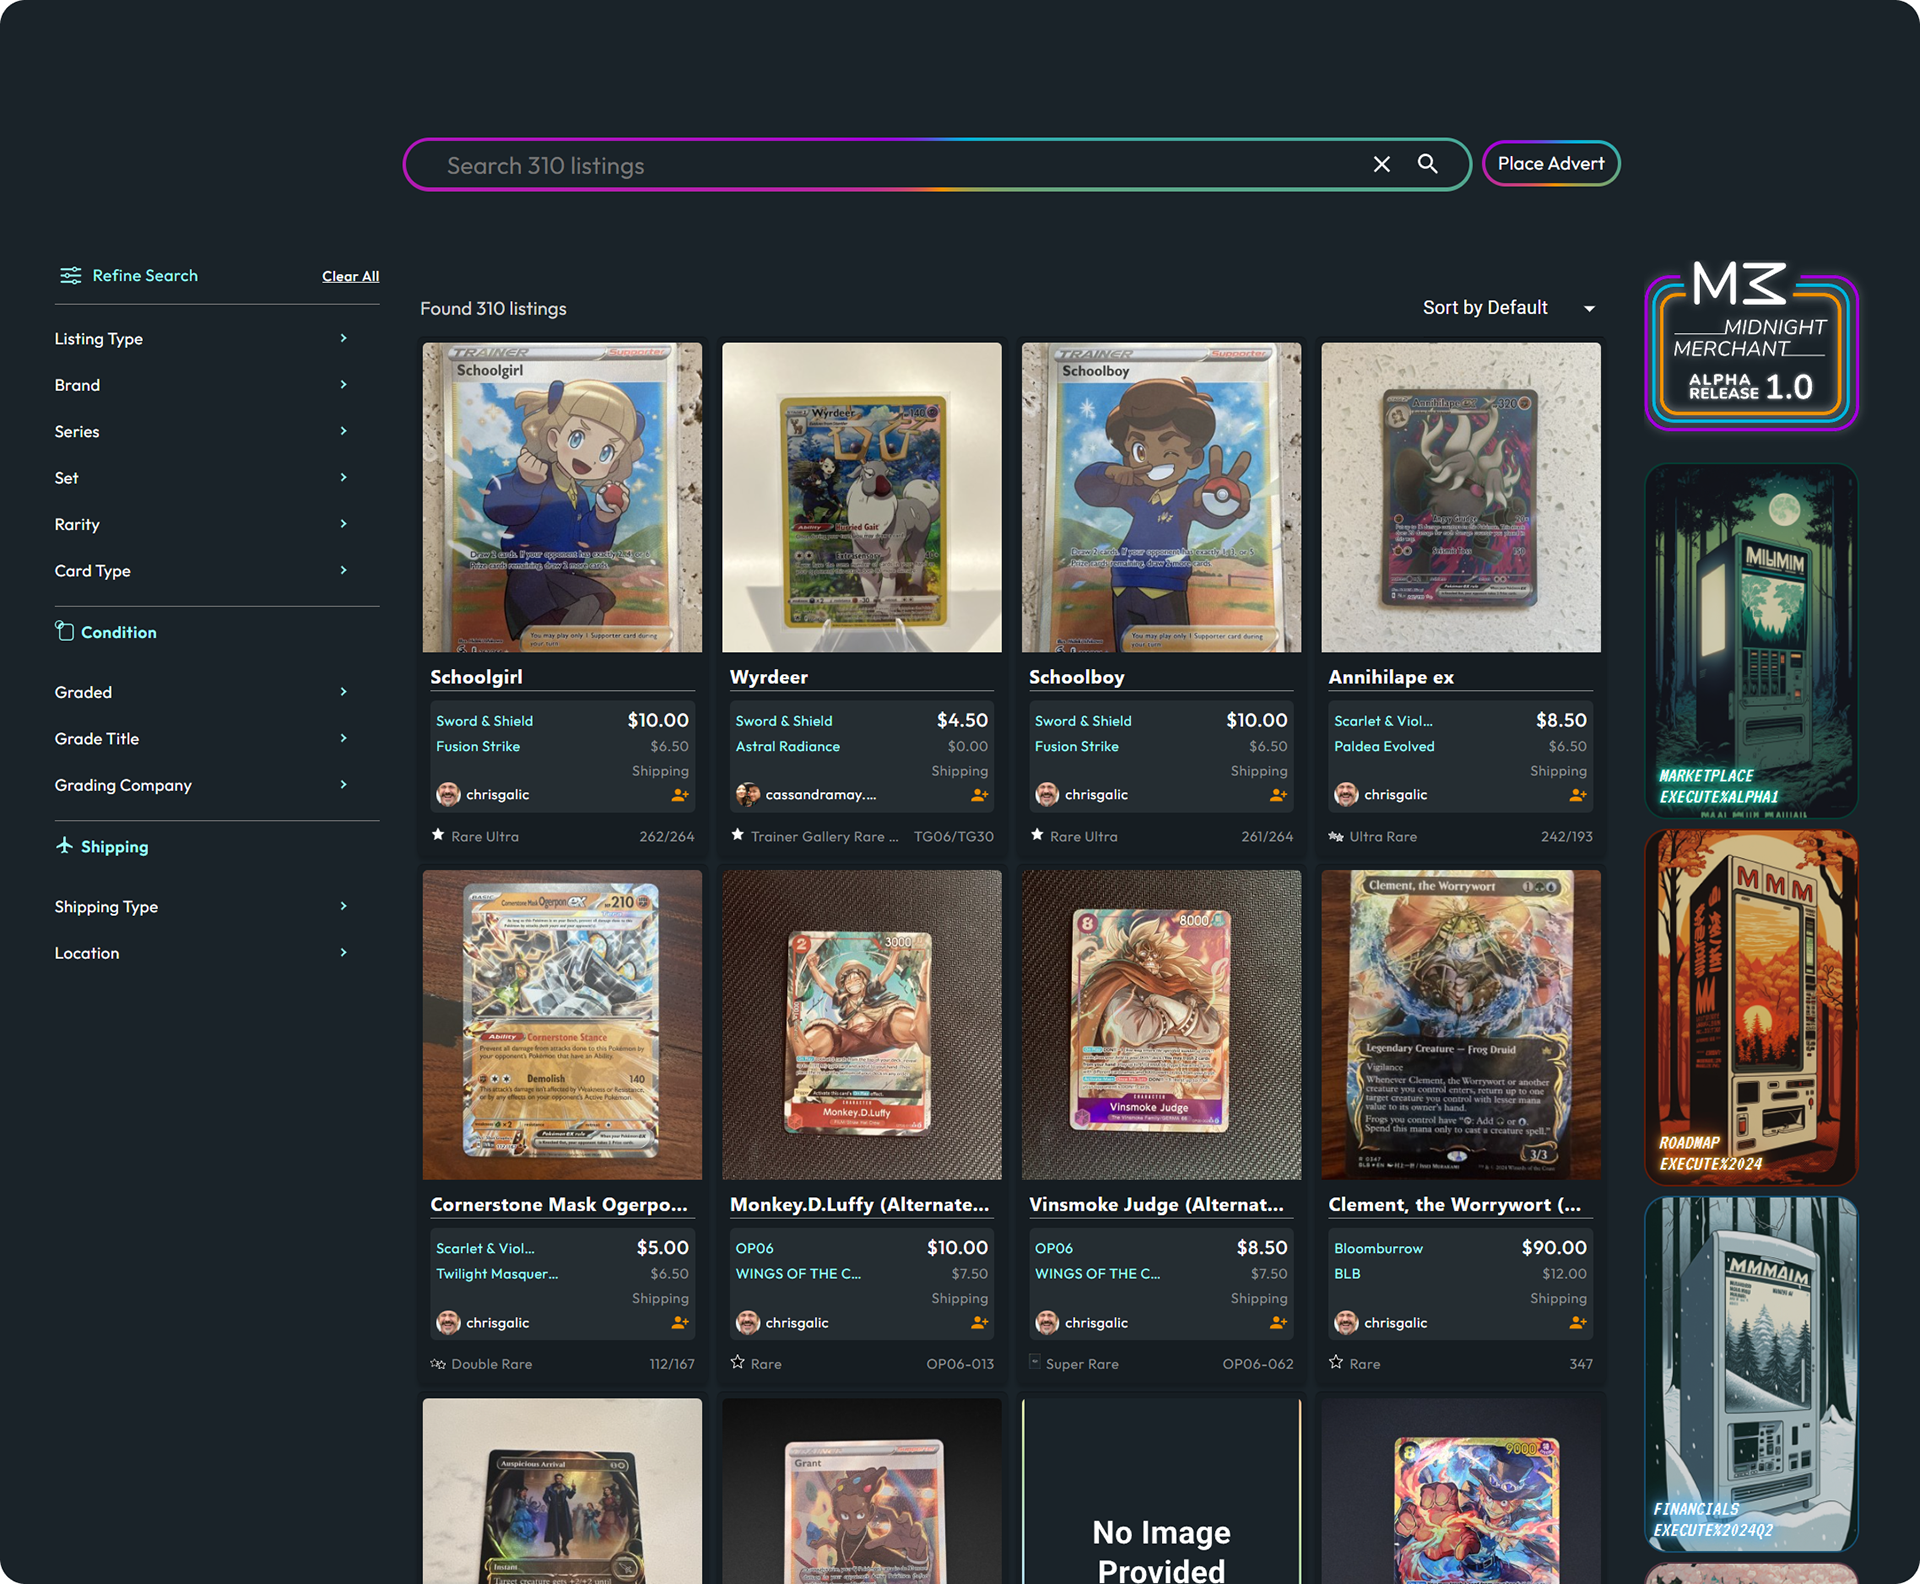Open the No Image Provided listing
Viewport: 1920px width, 1584px height.
pos(1161,1490)
